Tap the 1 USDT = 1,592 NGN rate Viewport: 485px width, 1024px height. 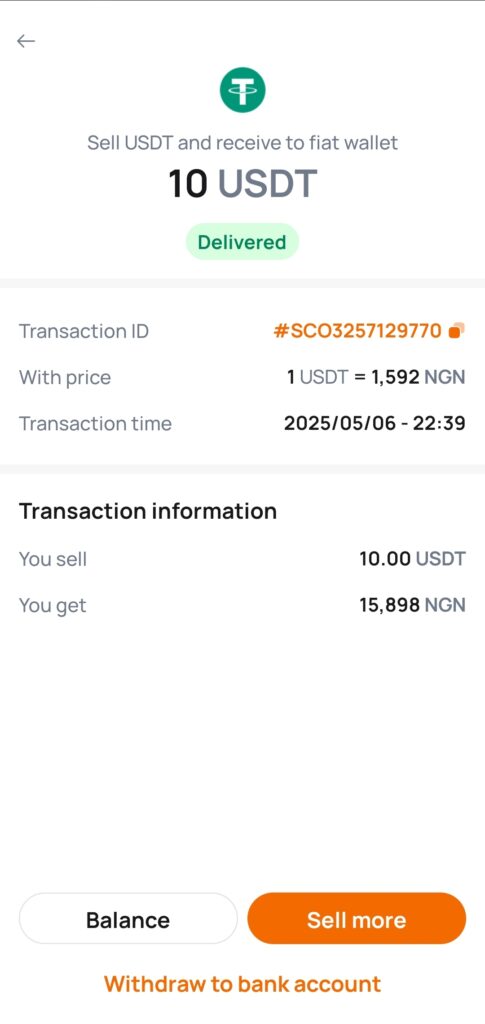pos(376,377)
